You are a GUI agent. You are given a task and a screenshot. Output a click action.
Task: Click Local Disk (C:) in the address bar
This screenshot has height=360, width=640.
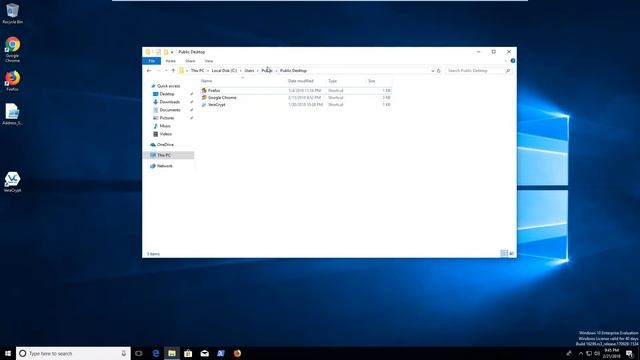coord(224,71)
